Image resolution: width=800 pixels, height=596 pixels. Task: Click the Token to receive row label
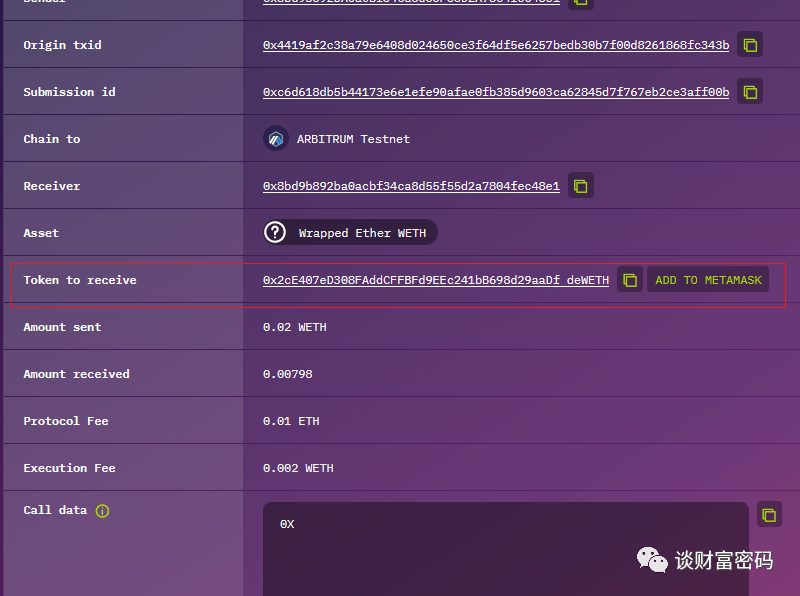(x=80, y=280)
